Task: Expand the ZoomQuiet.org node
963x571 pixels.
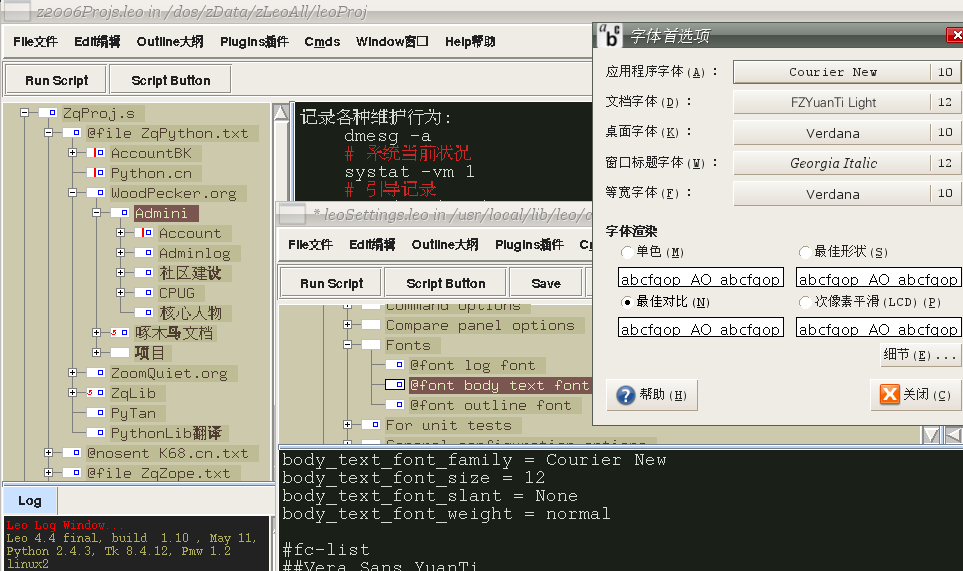Action: [x=73, y=373]
